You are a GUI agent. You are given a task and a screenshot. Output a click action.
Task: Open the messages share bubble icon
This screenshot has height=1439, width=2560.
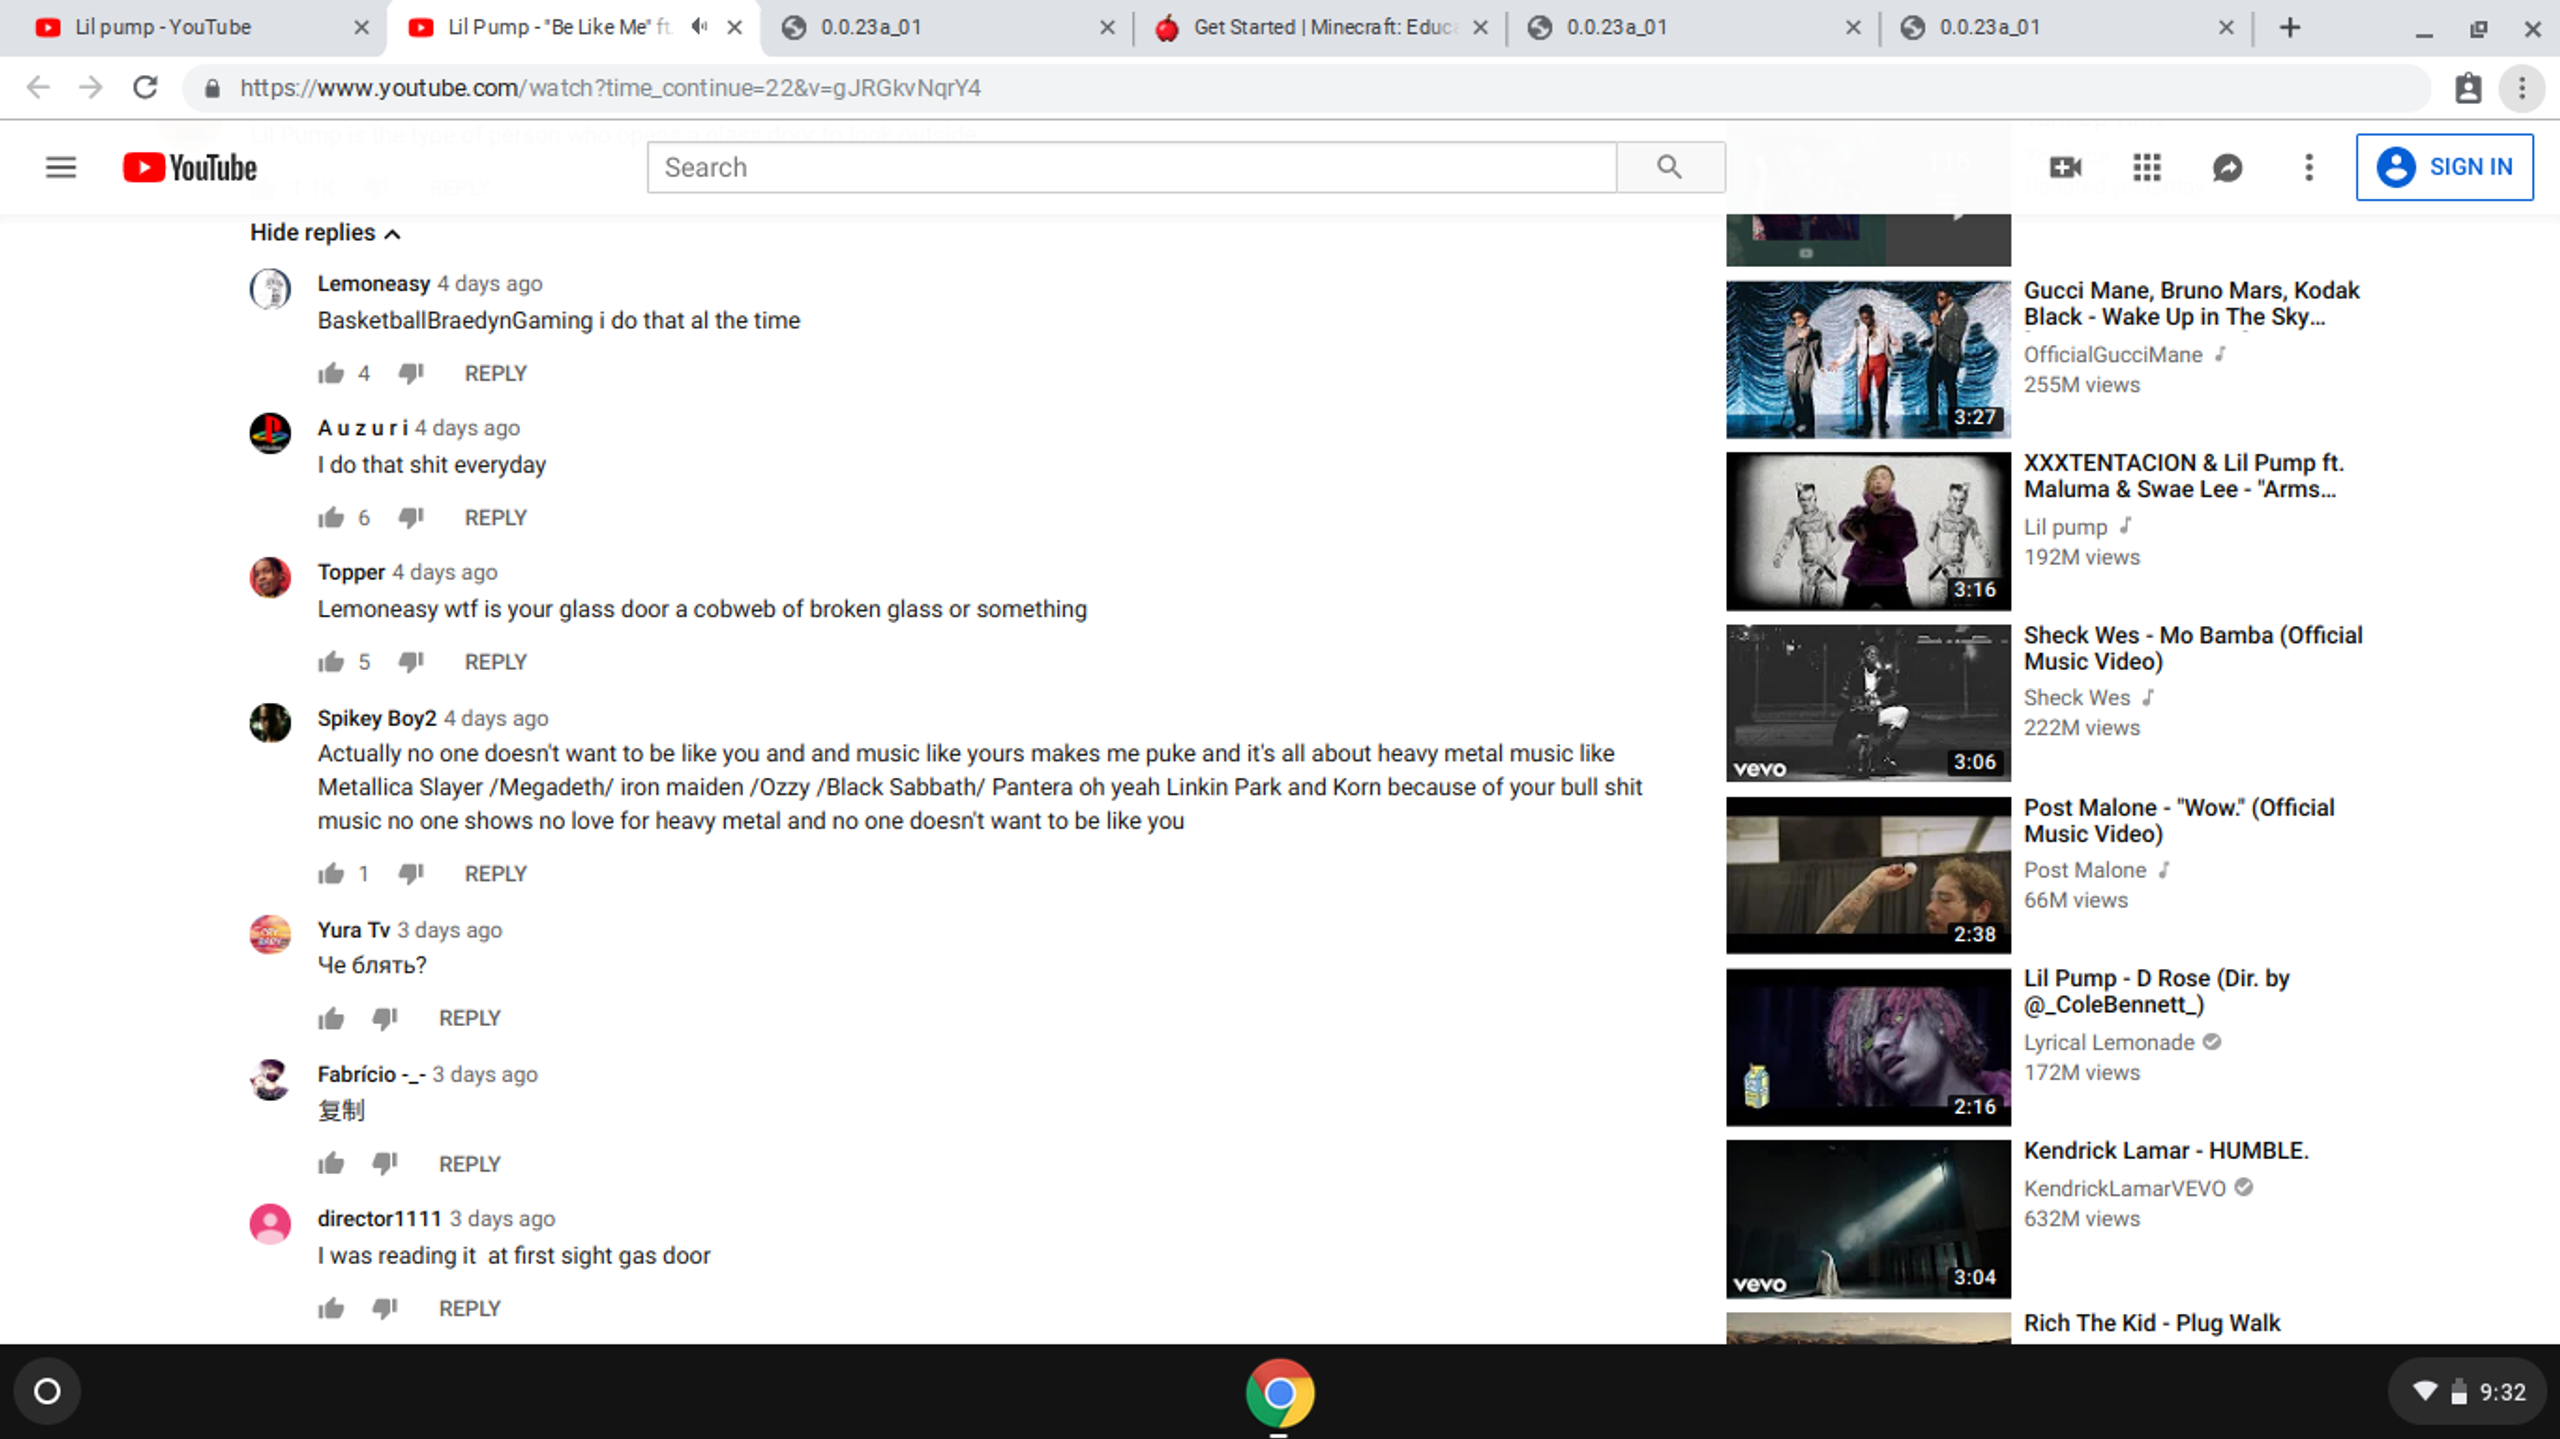click(x=2227, y=167)
